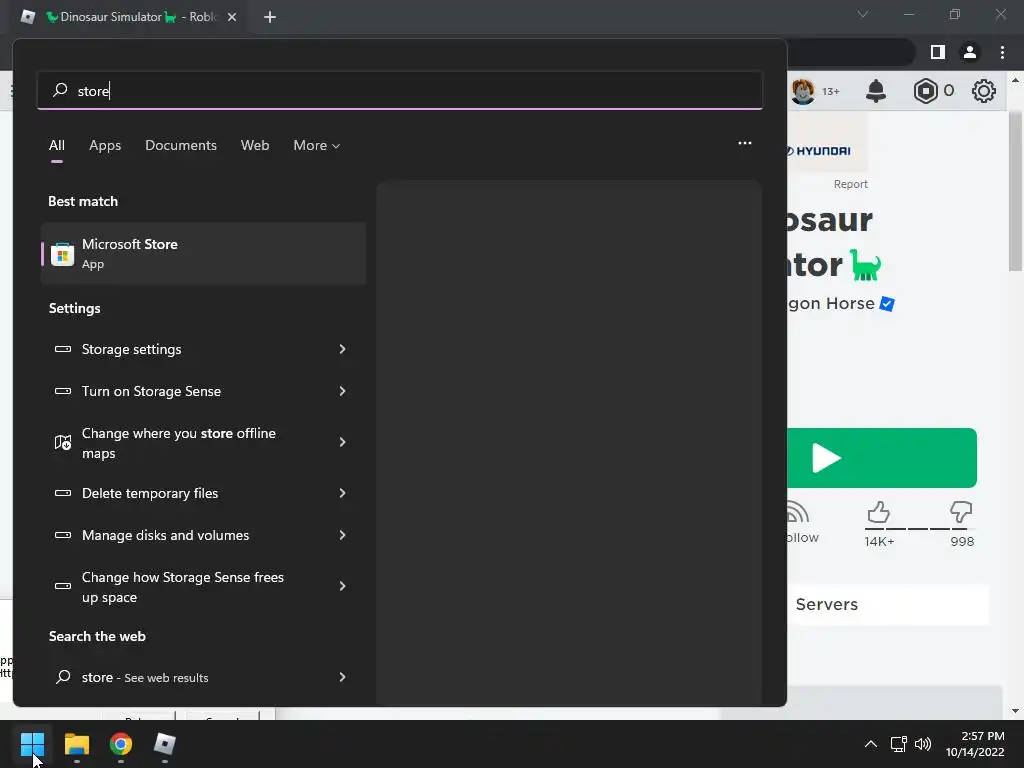Click the Storage Sense frees up space icon
Viewport: 1024px width, 768px height.
tap(63, 586)
